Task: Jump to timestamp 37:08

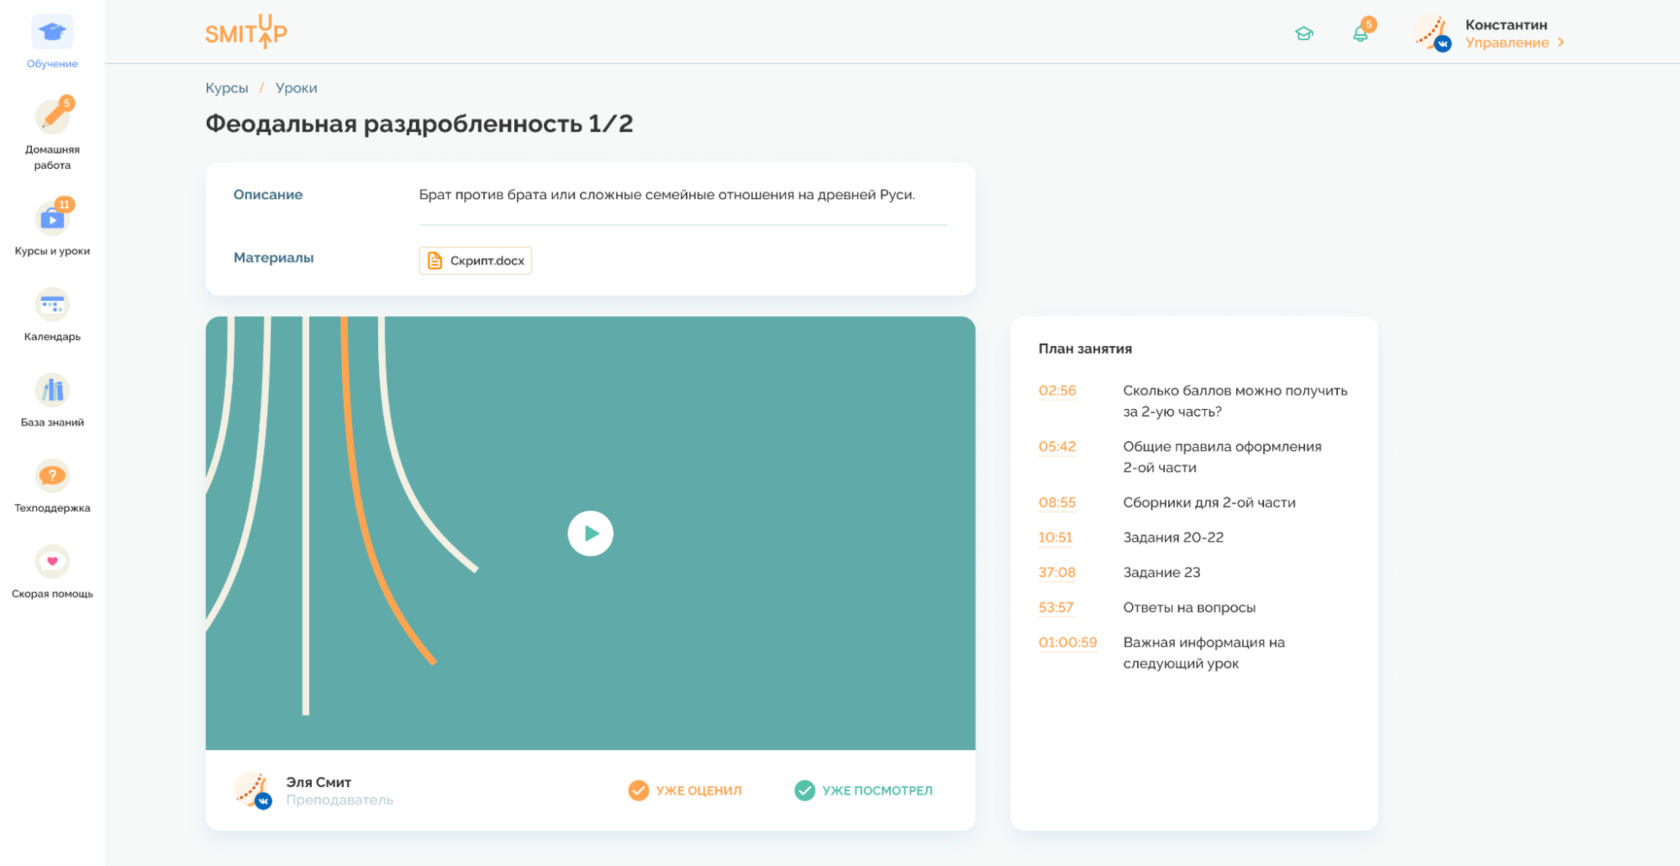Action: click(1057, 573)
